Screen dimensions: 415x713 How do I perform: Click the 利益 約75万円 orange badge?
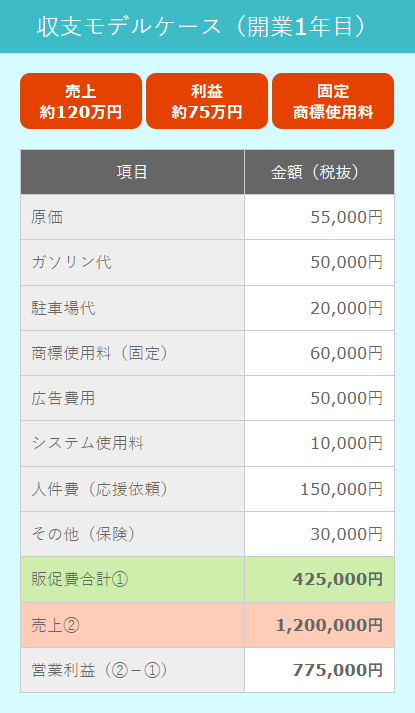(x=207, y=101)
